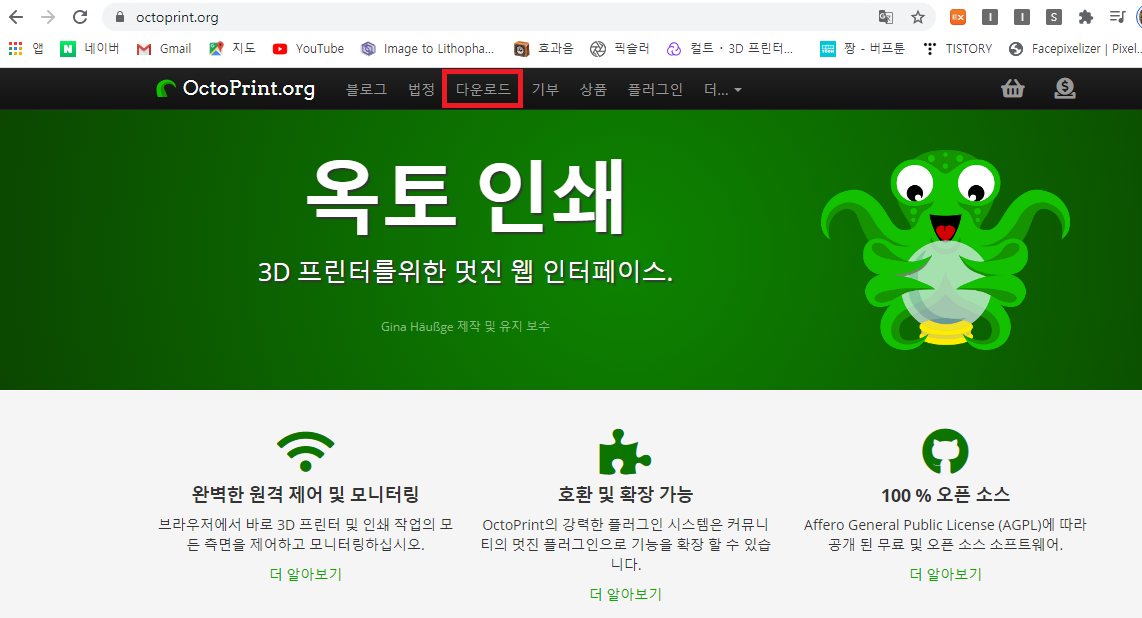The image size is (1142, 618).
Task: Click the donate dollar icon in navbar
Action: 1065,89
